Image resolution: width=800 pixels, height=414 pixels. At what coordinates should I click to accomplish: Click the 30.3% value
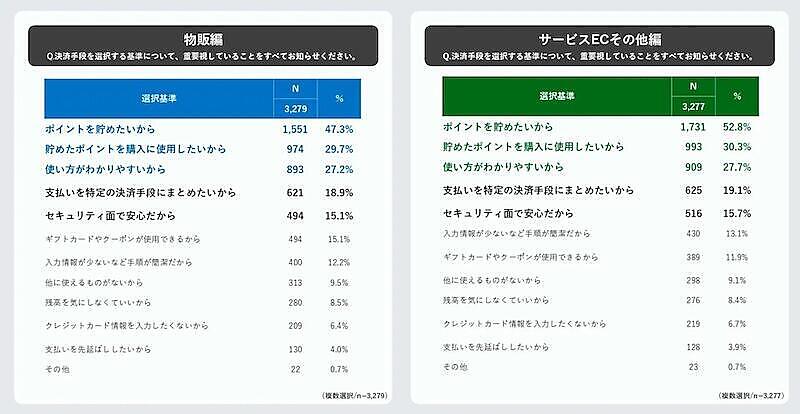click(736, 146)
